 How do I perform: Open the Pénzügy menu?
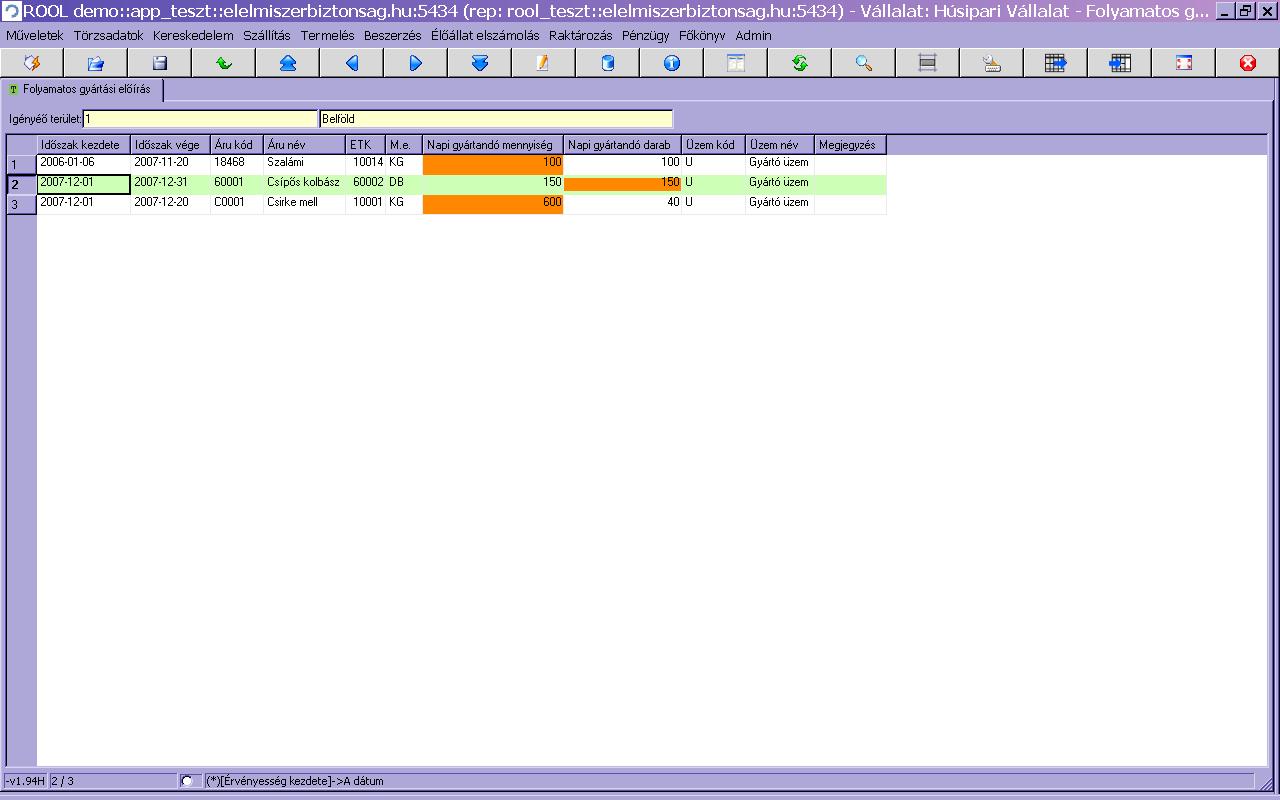pos(646,35)
